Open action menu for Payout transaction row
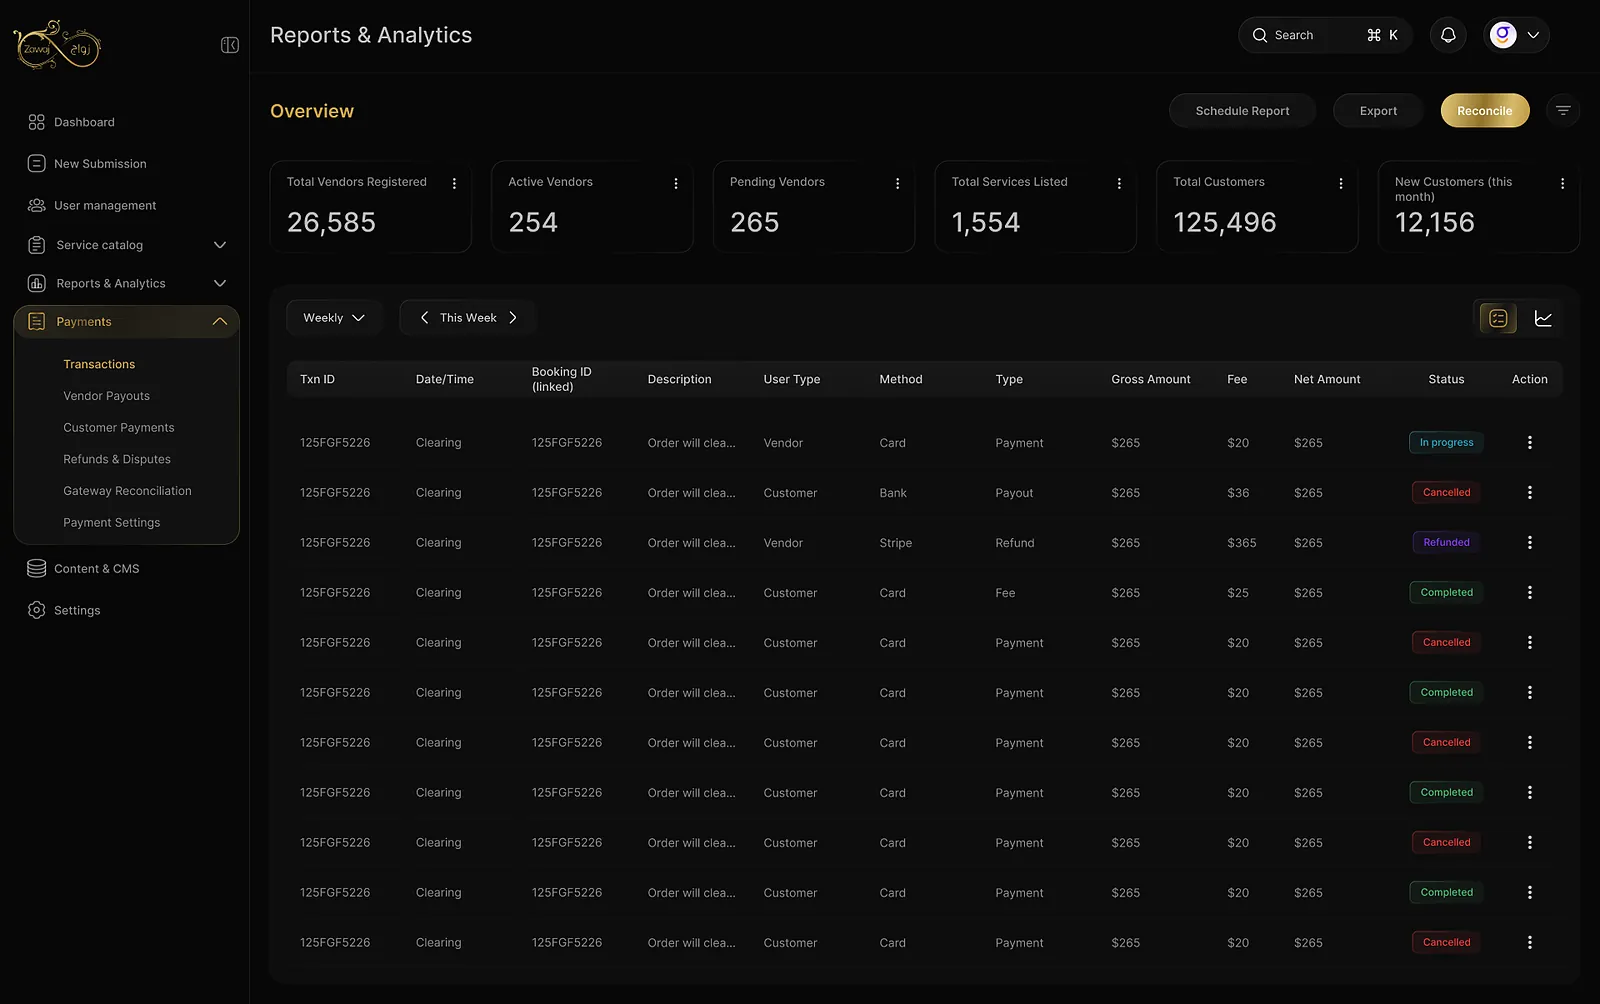The height and width of the screenshot is (1004, 1600). (x=1530, y=493)
